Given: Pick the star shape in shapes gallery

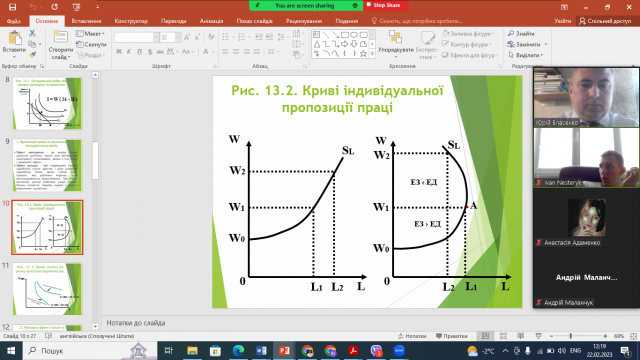Looking at the screenshot, I should click(x=363, y=53).
